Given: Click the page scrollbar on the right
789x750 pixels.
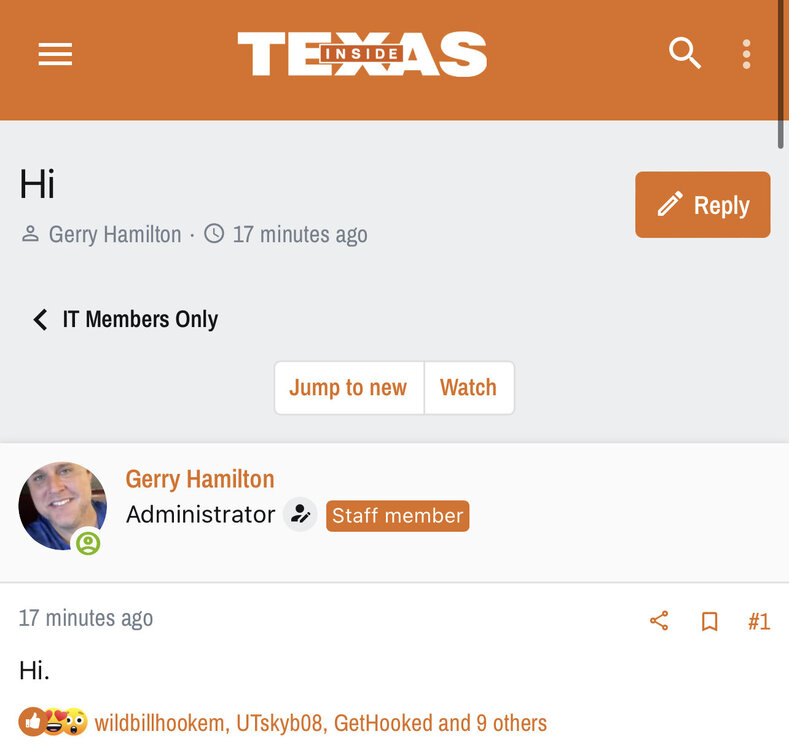Looking at the screenshot, I should coord(781,75).
